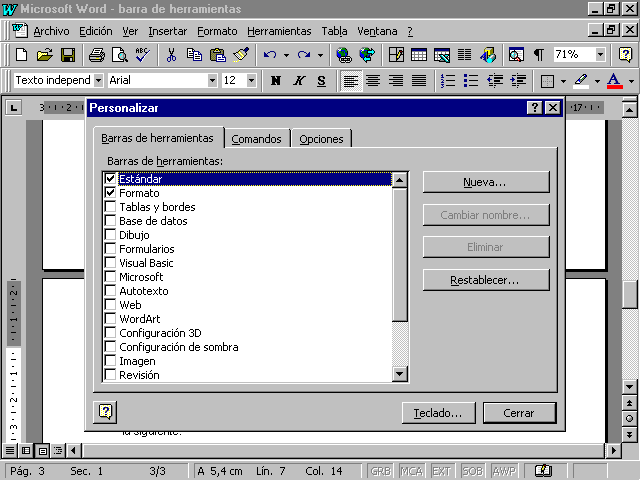Close the dialog with Cerrar

point(519,413)
